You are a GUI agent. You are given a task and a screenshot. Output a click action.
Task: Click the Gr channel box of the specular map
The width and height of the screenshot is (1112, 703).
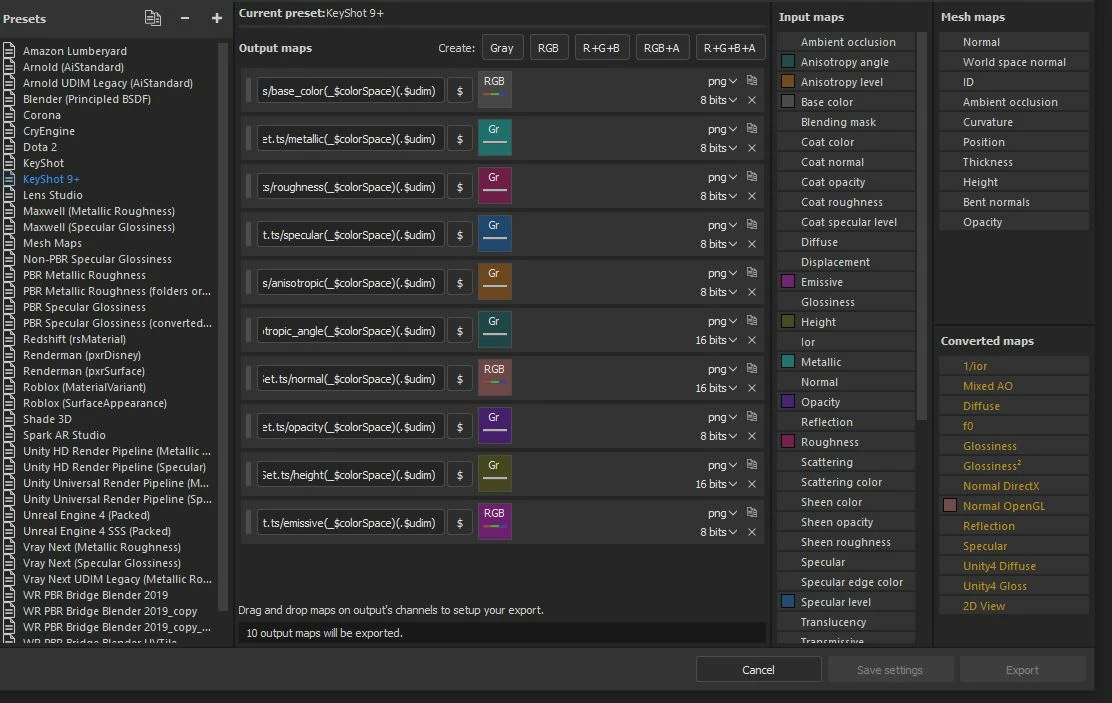click(494, 233)
